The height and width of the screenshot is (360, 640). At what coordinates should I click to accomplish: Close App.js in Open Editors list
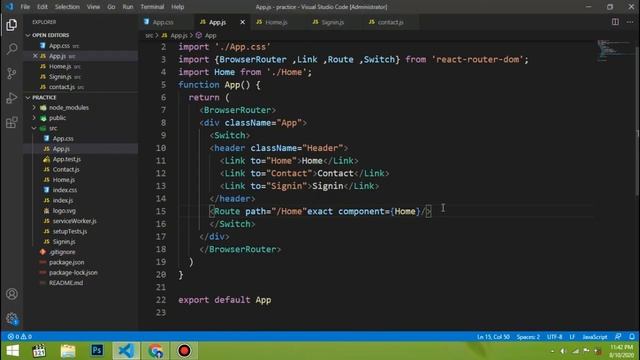(35, 56)
